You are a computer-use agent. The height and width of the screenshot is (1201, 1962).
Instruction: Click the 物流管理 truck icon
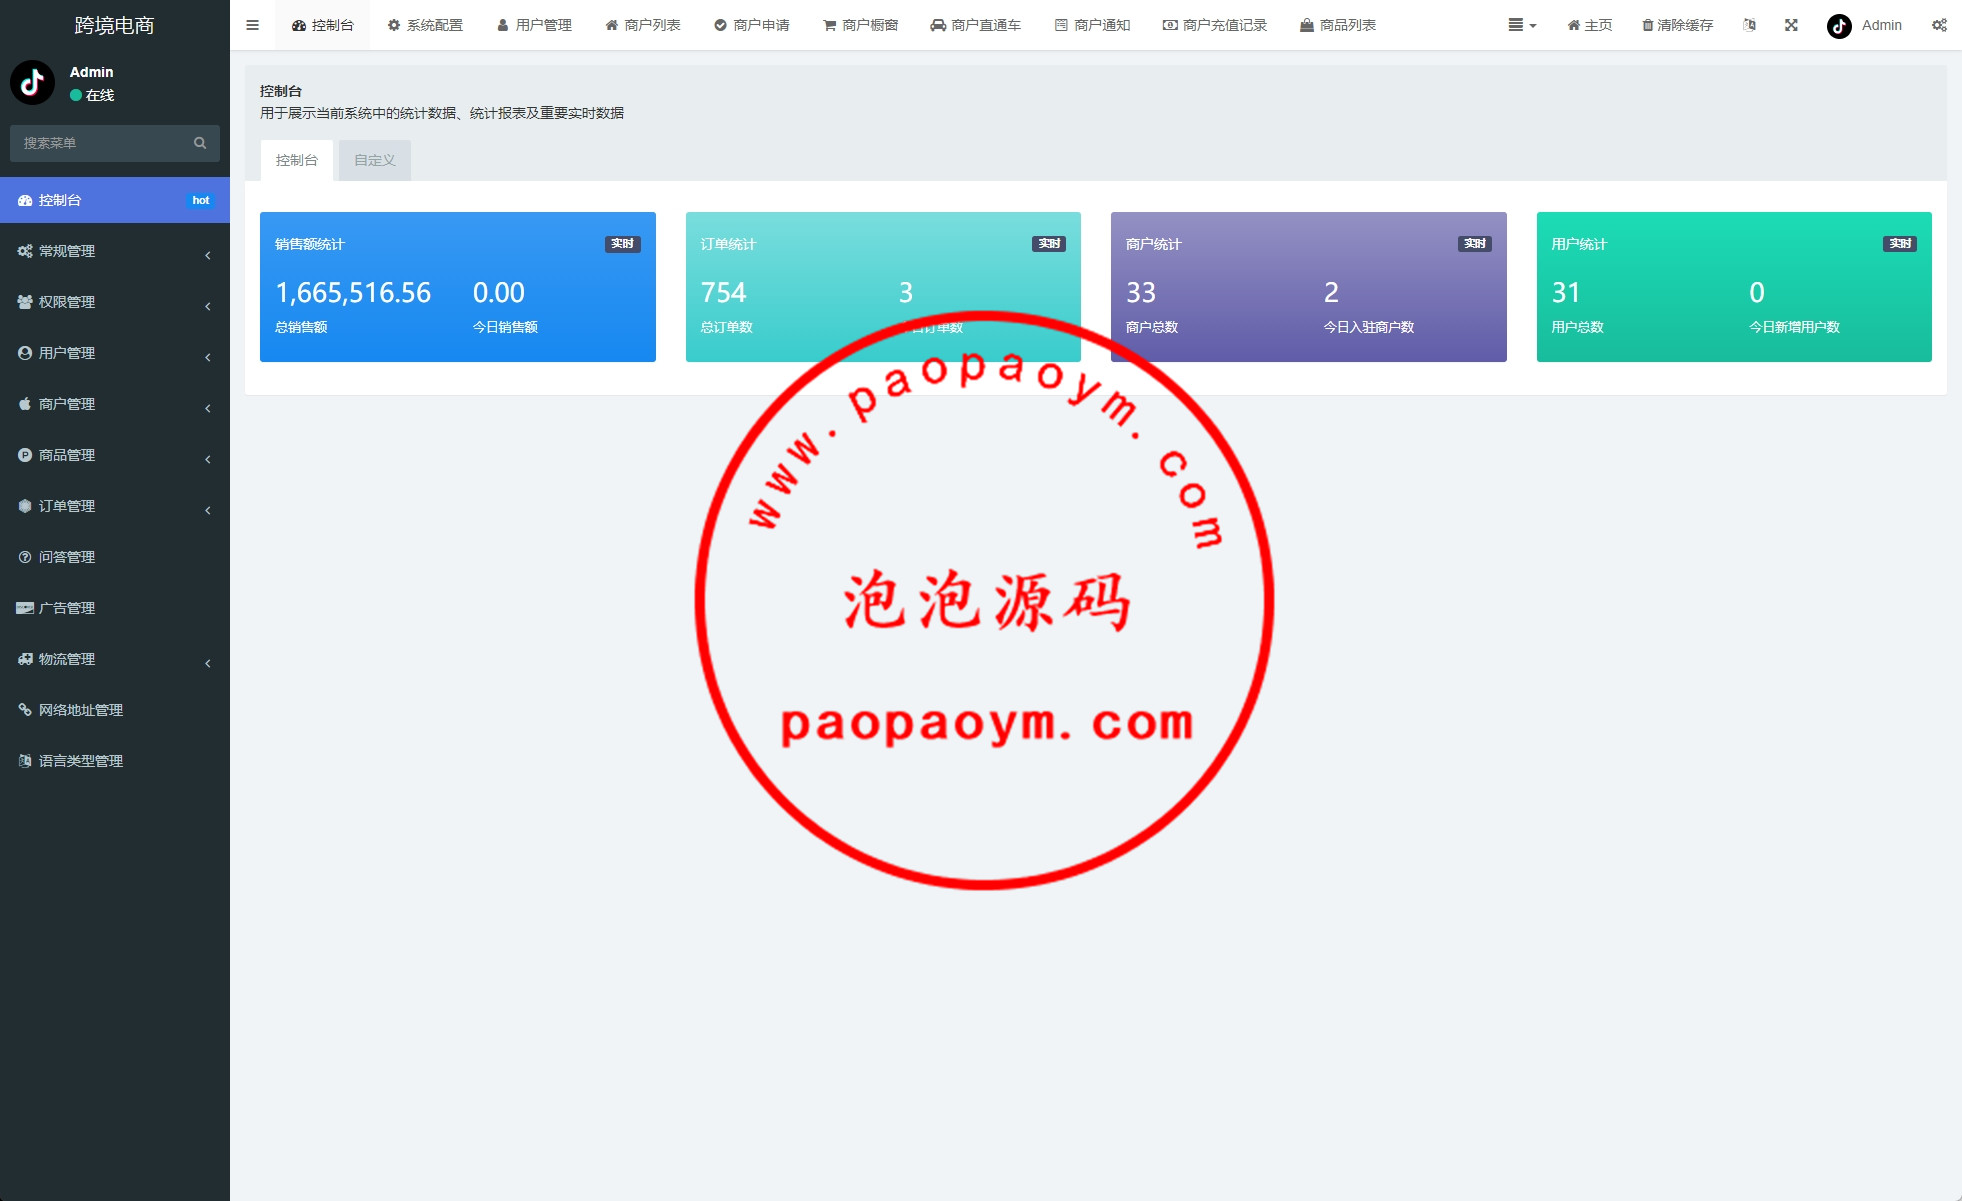(x=25, y=659)
